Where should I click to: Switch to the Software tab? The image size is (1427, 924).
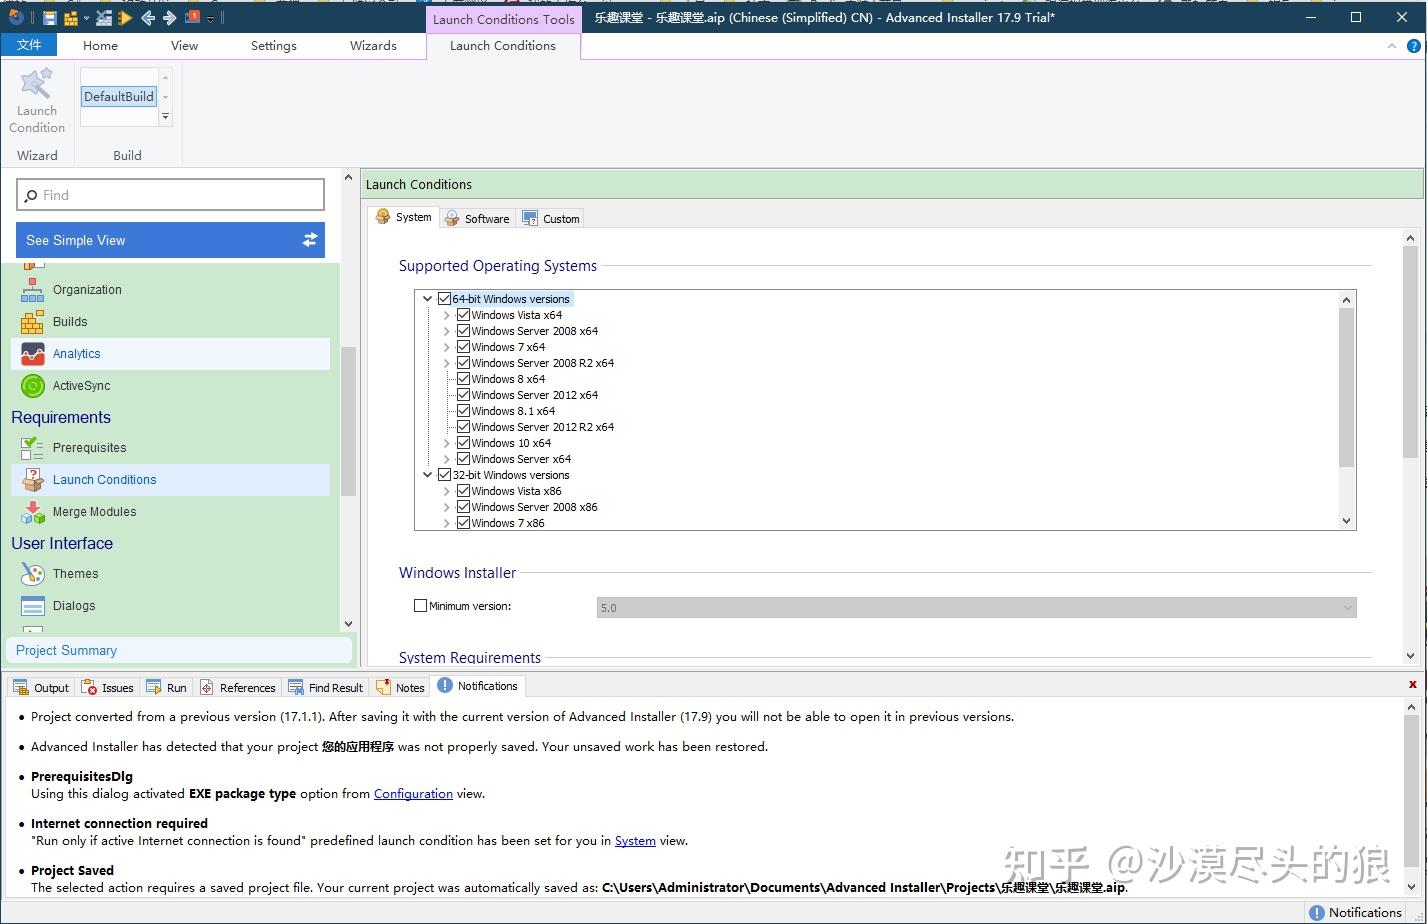click(477, 218)
